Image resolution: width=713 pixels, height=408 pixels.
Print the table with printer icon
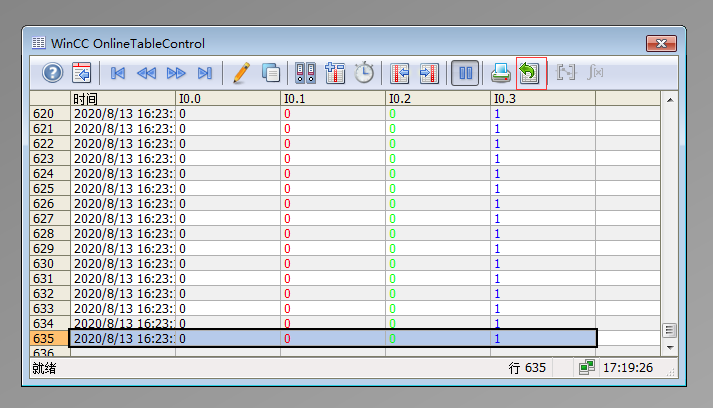(x=501, y=73)
